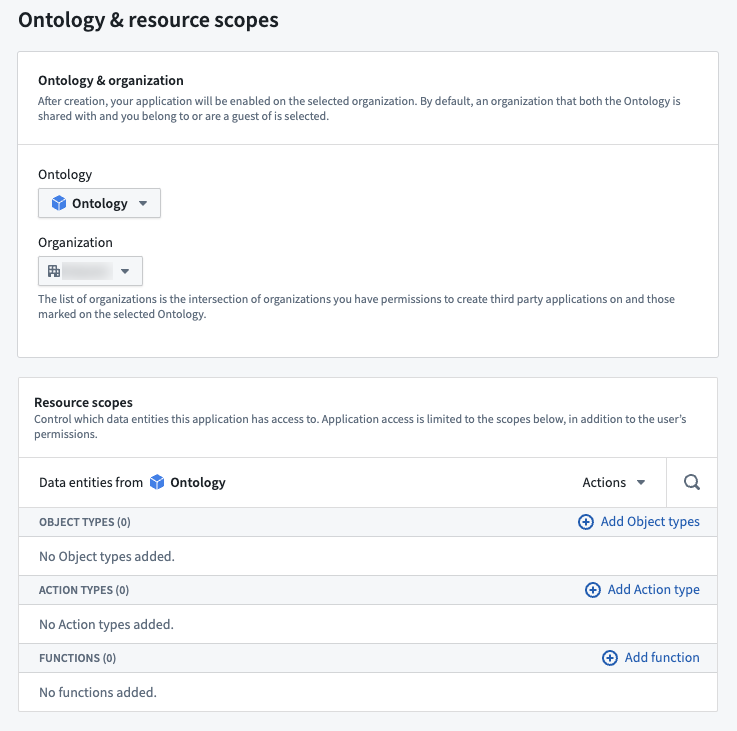
Task: Click the caret arrow next to Actions
Action: coord(641,482)
